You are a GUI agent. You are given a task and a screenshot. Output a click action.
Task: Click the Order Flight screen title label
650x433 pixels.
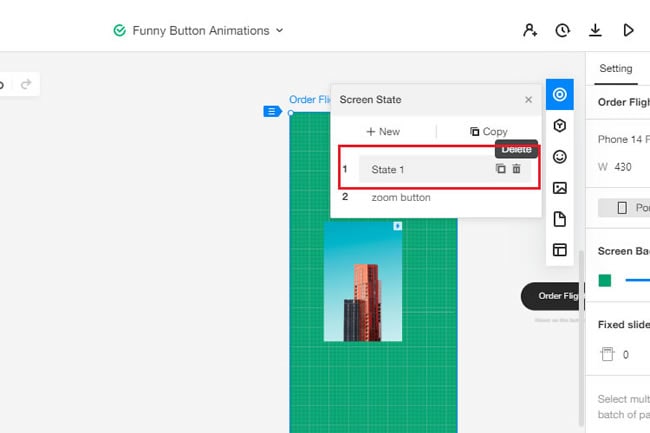pyautogui.click(x=310, y=99)
